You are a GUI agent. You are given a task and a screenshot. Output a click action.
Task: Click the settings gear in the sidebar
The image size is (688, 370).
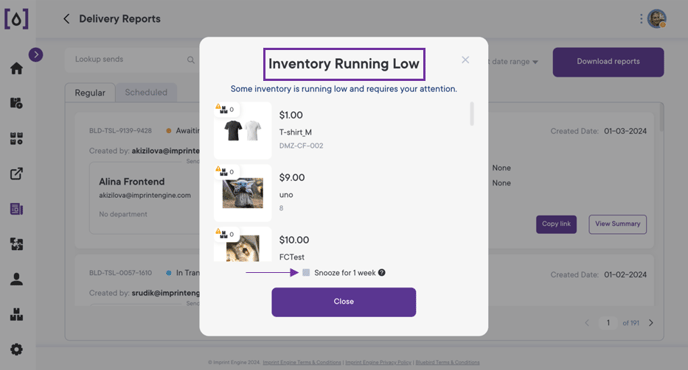tap(17, 349)
